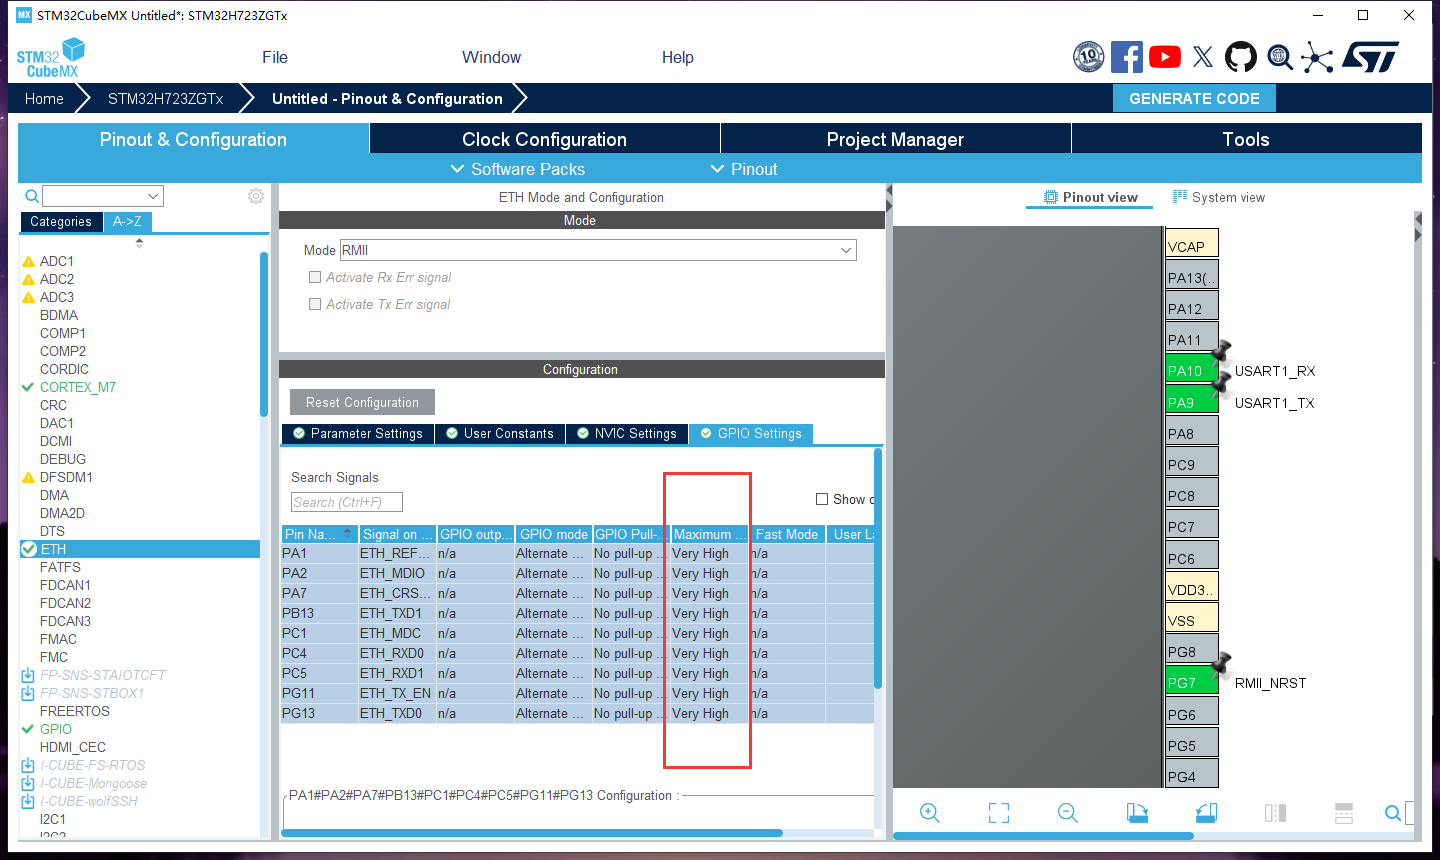Image resolution: width=1440 pixels, height=860 pixels.
Task: Click the STM32CubeMX logo
Action: [x=51, y=57]
